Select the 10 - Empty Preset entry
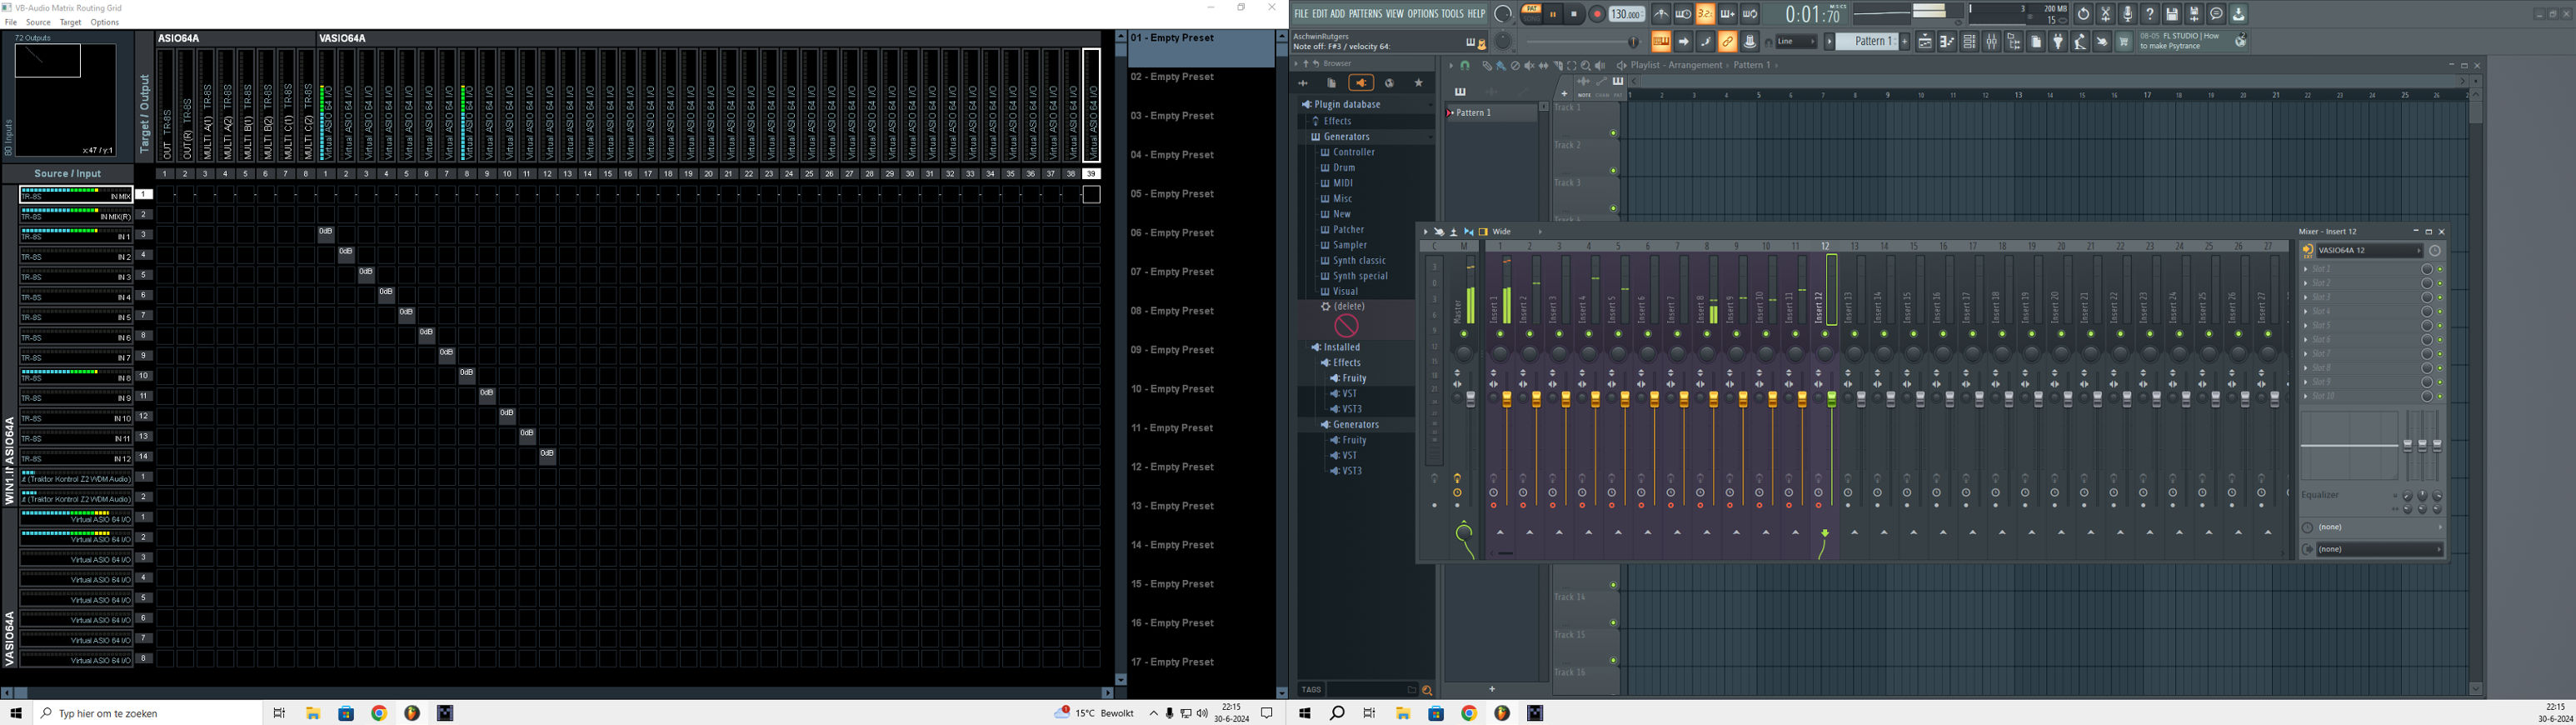 coord(1200,389)
